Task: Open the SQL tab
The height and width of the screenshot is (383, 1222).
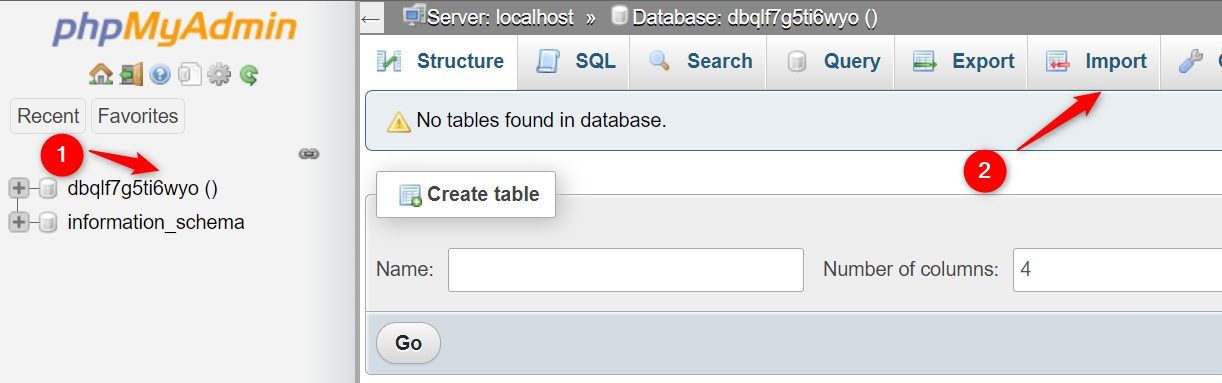Action: (575, 61)
